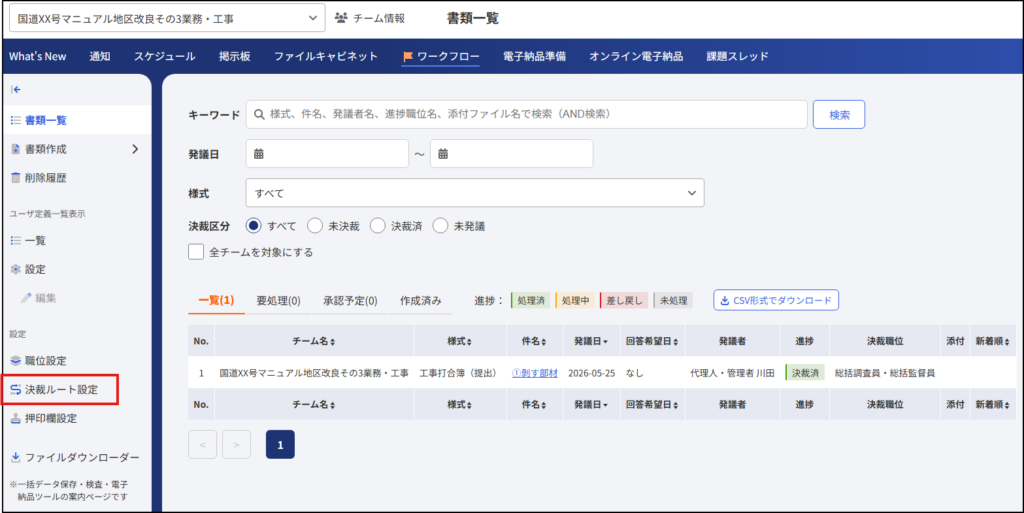Viewport: 1024px width, 513px height.
Task: Click the stamp icon next to 押印欄設定
Action: point(16,418)
